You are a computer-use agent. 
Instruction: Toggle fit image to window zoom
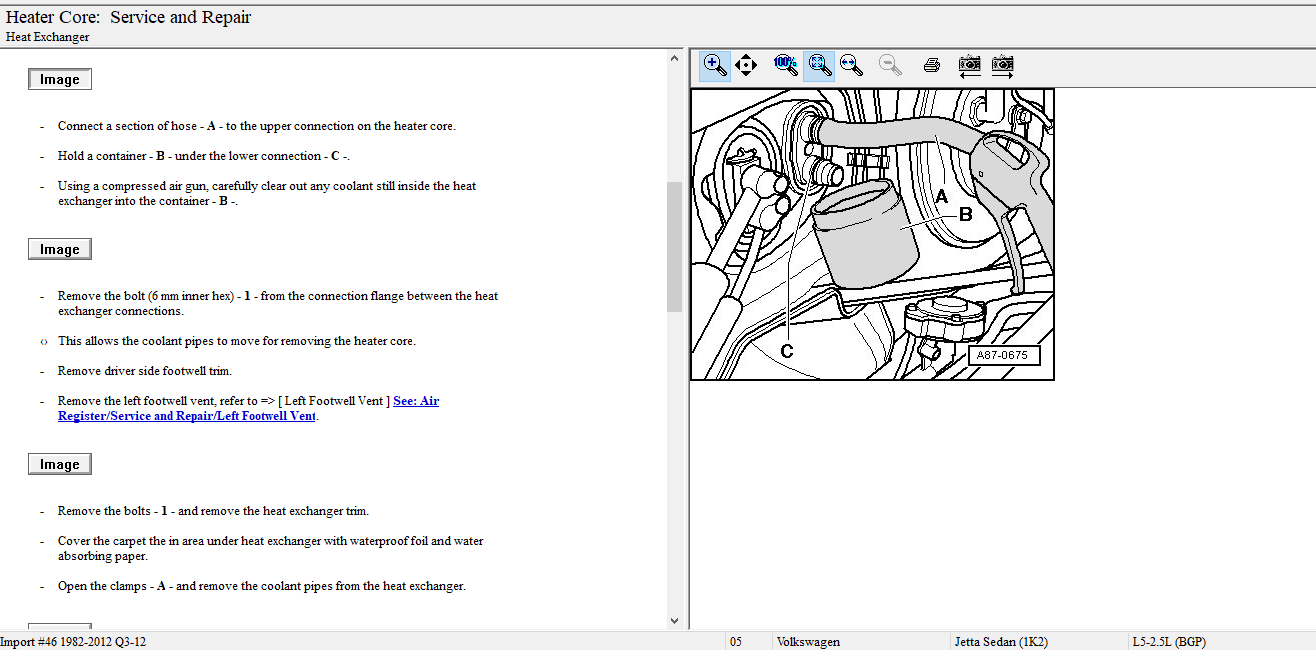point(819,66)
